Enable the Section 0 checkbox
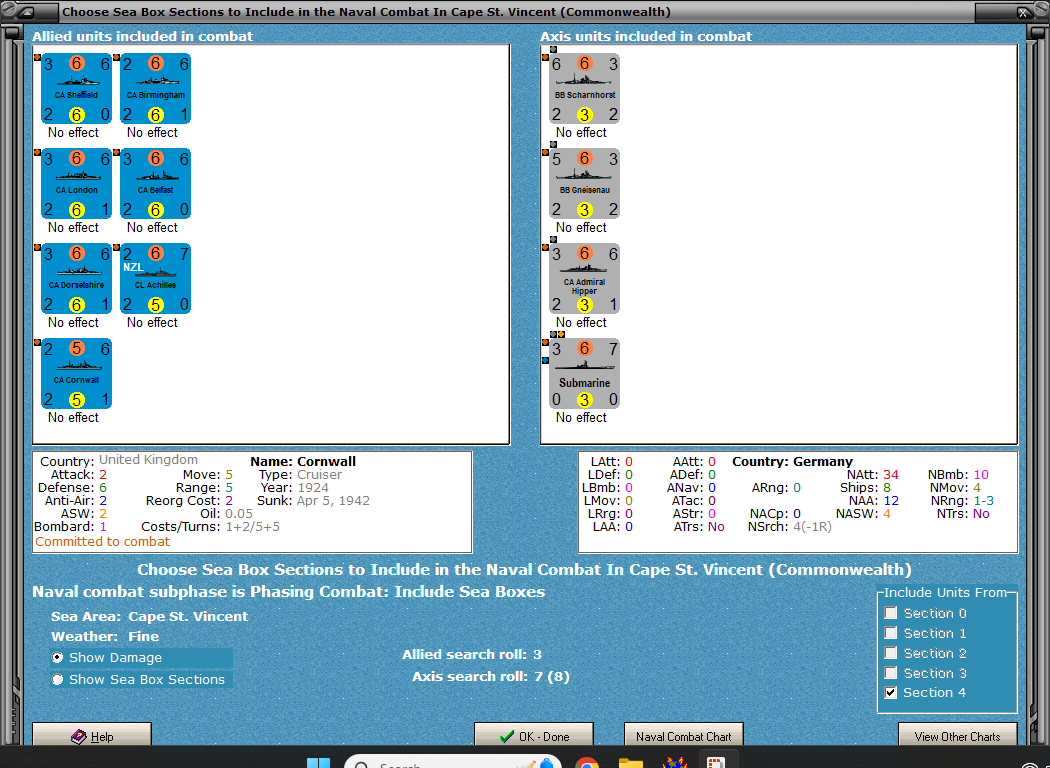Screen dimensions: 1050x768 (x=891, y=613)
